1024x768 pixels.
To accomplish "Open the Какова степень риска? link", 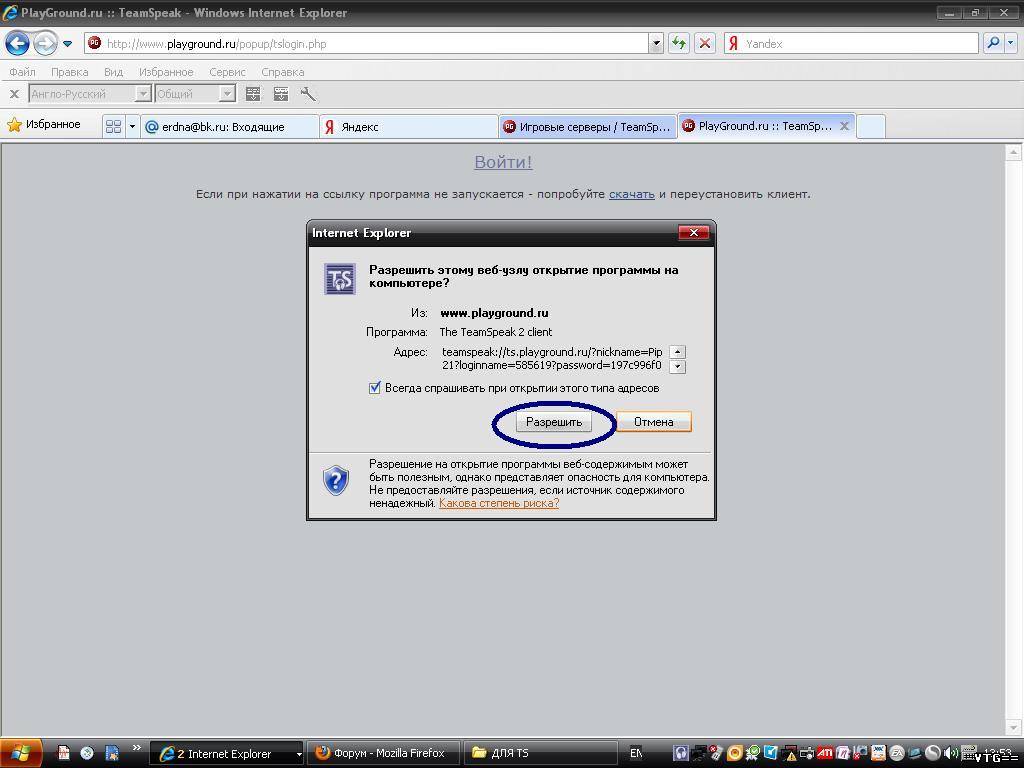I will [x=499, y=503].
